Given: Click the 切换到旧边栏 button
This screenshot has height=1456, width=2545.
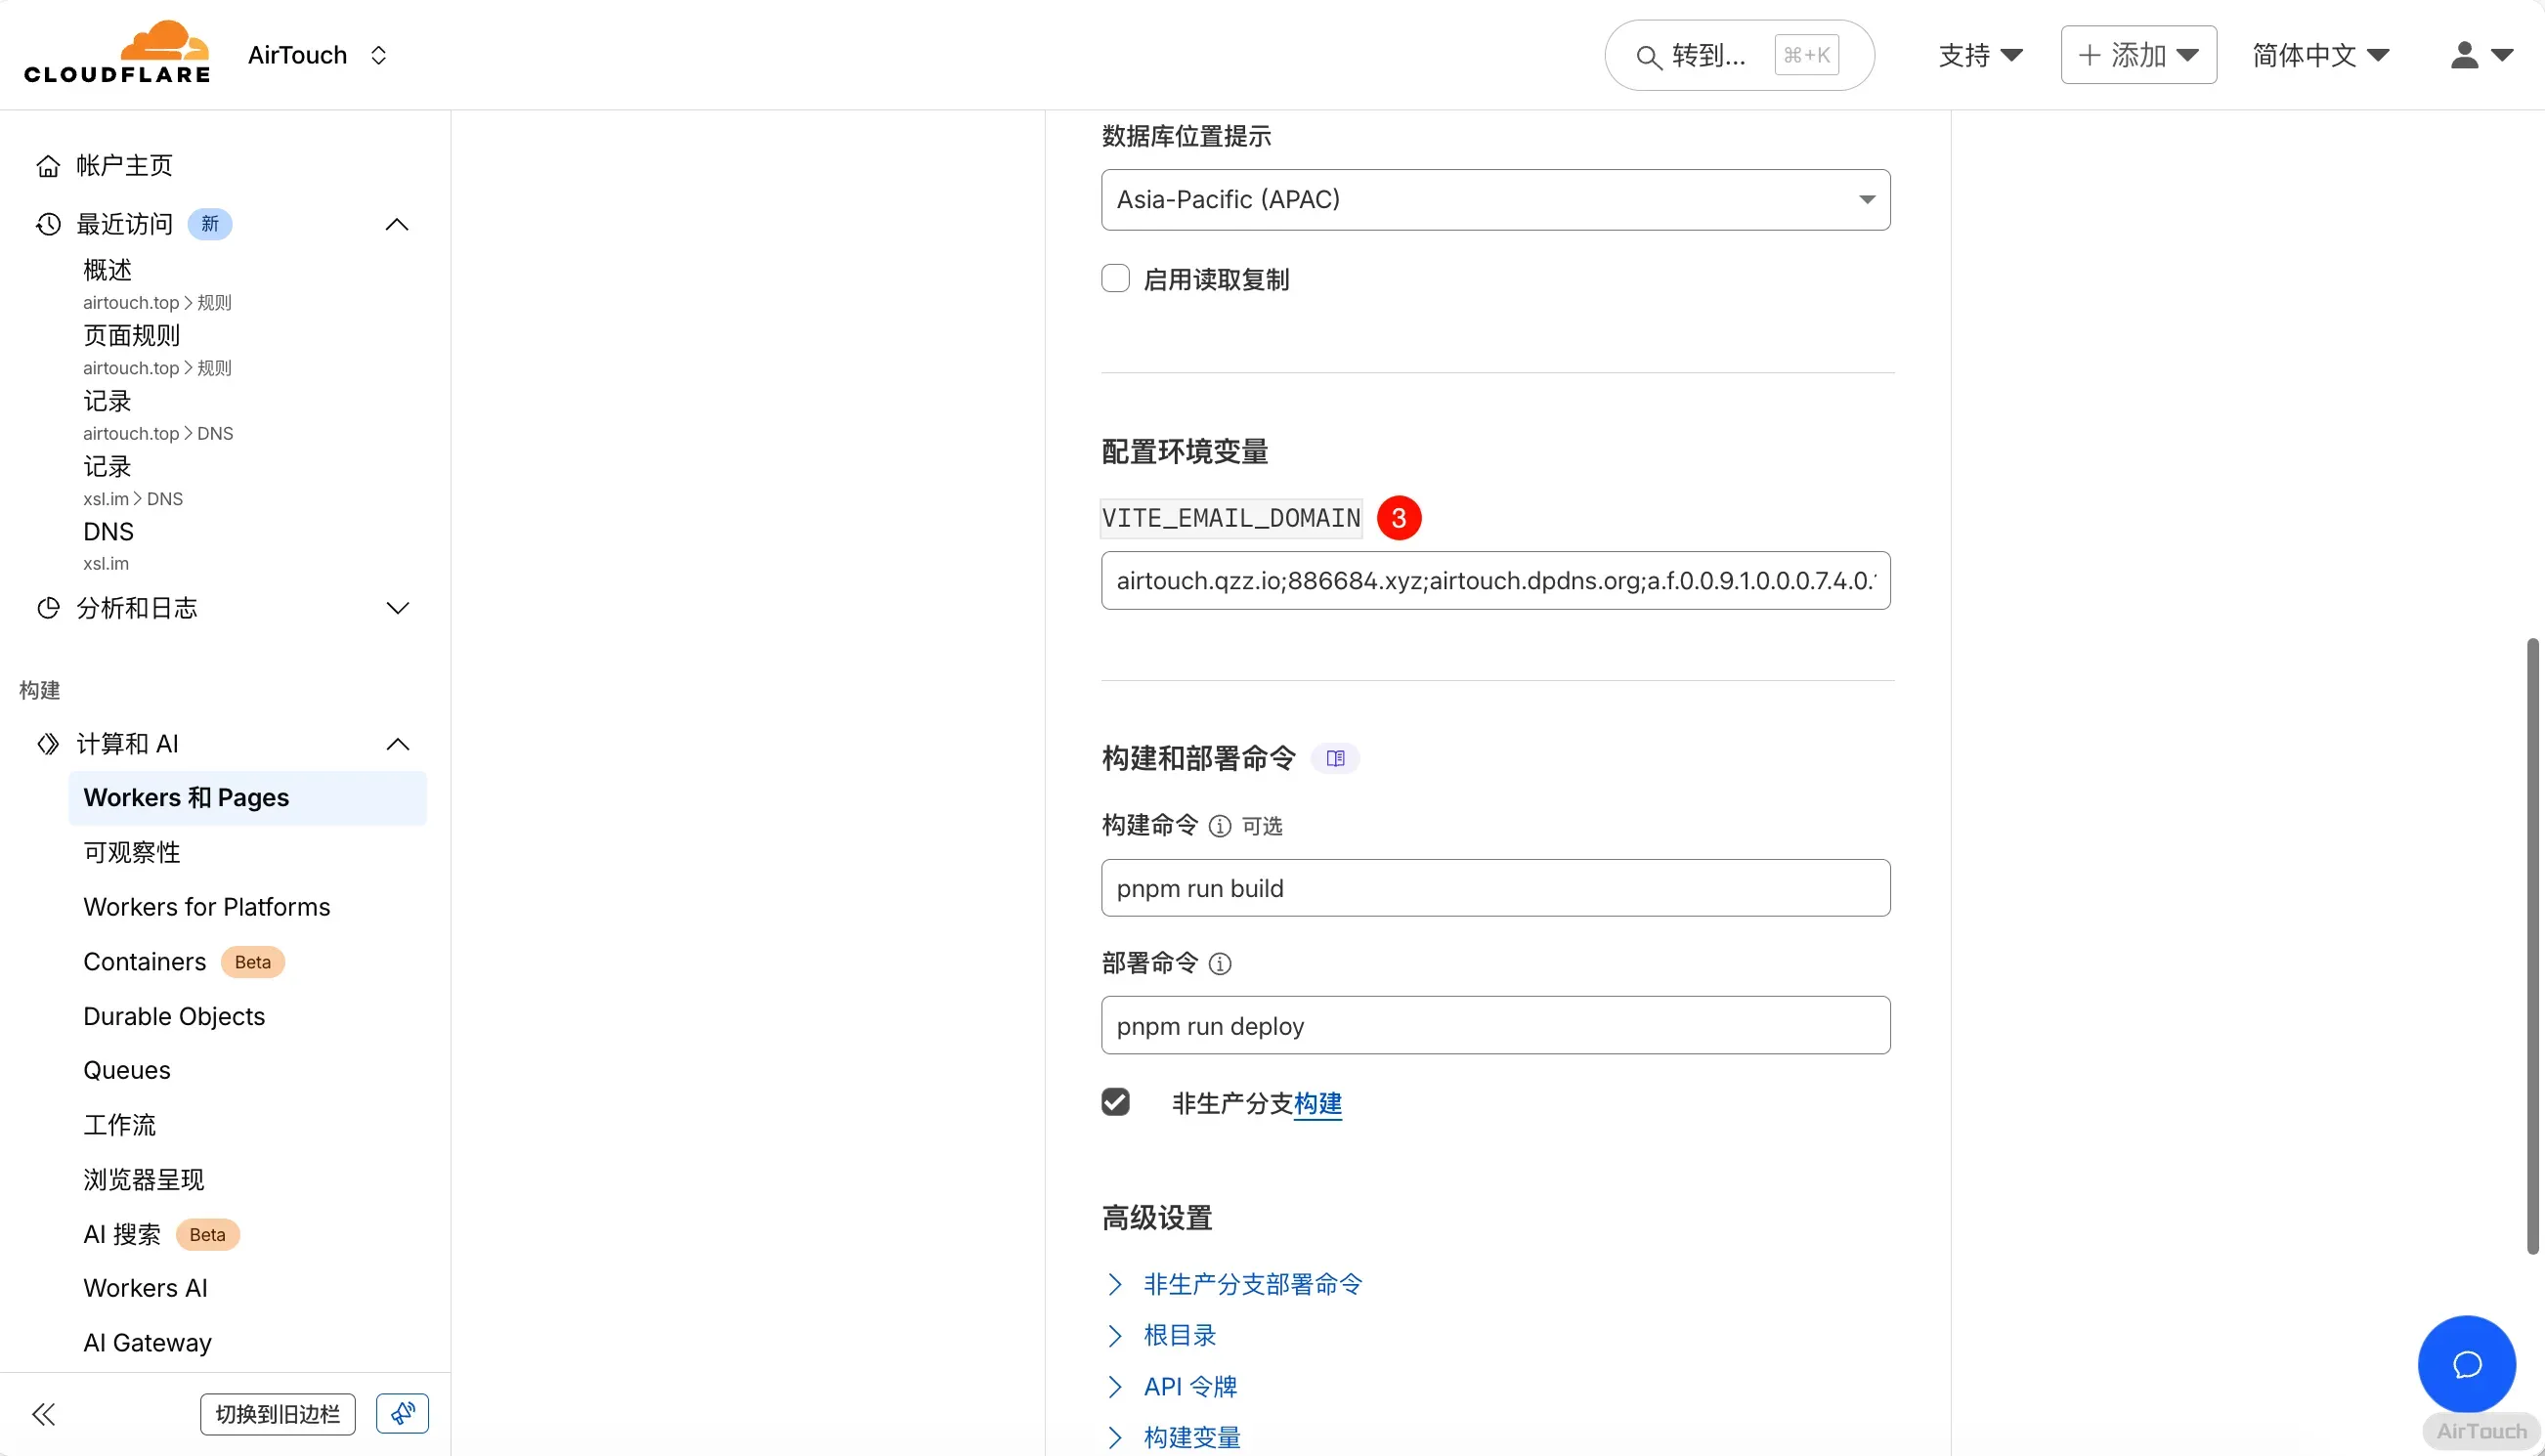Looking at the screenshot, I should (x=277, y=1414).
